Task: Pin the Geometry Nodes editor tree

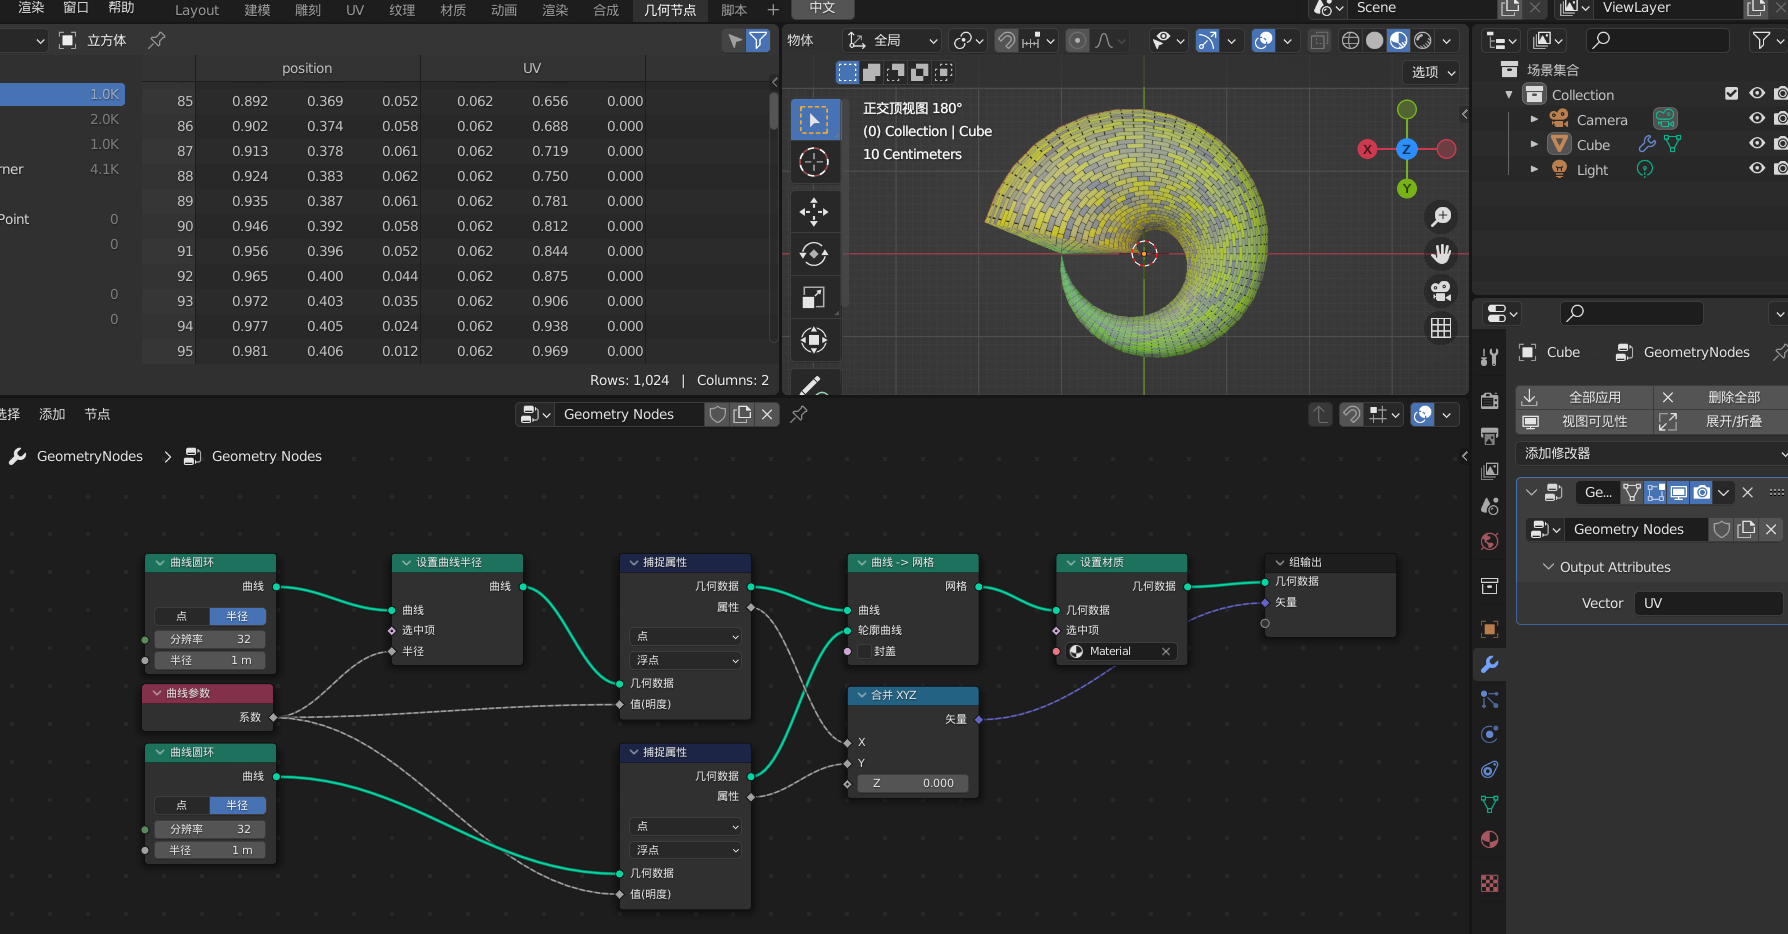Action: [x=799, y=414]
